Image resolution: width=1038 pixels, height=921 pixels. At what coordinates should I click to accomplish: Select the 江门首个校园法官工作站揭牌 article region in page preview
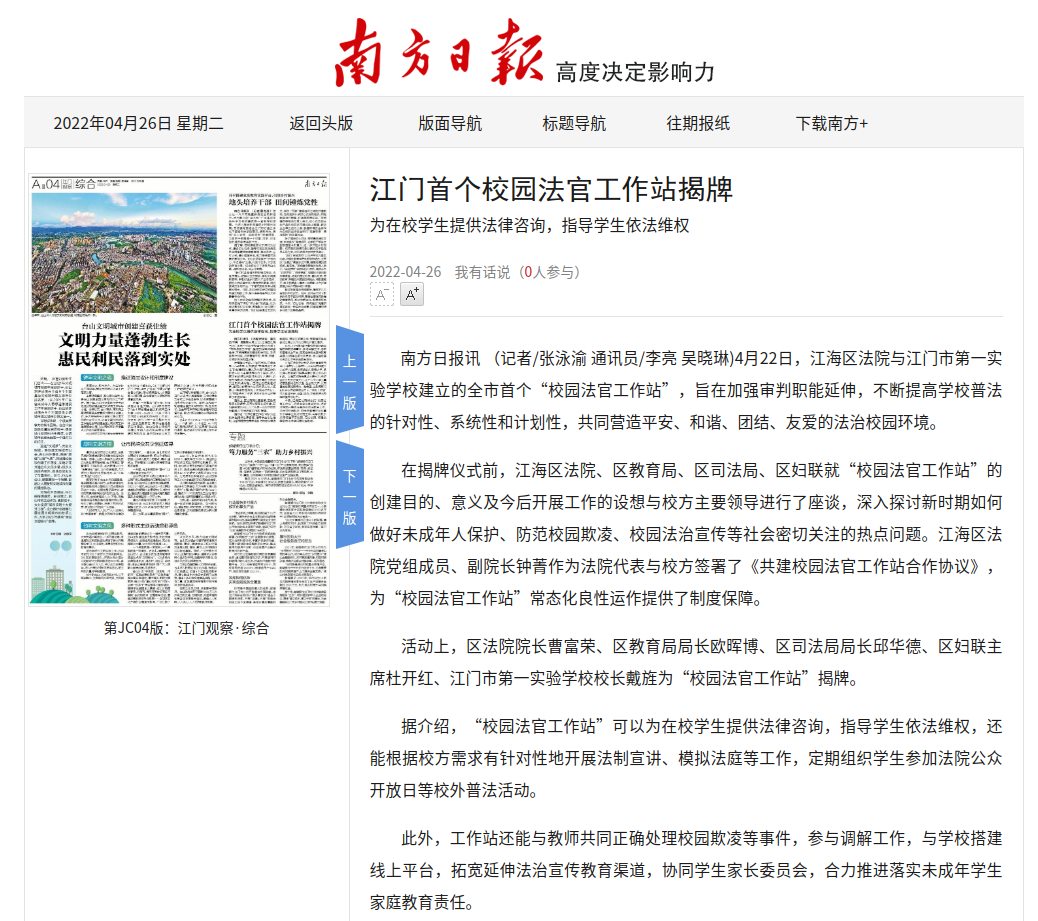[277, 373]
